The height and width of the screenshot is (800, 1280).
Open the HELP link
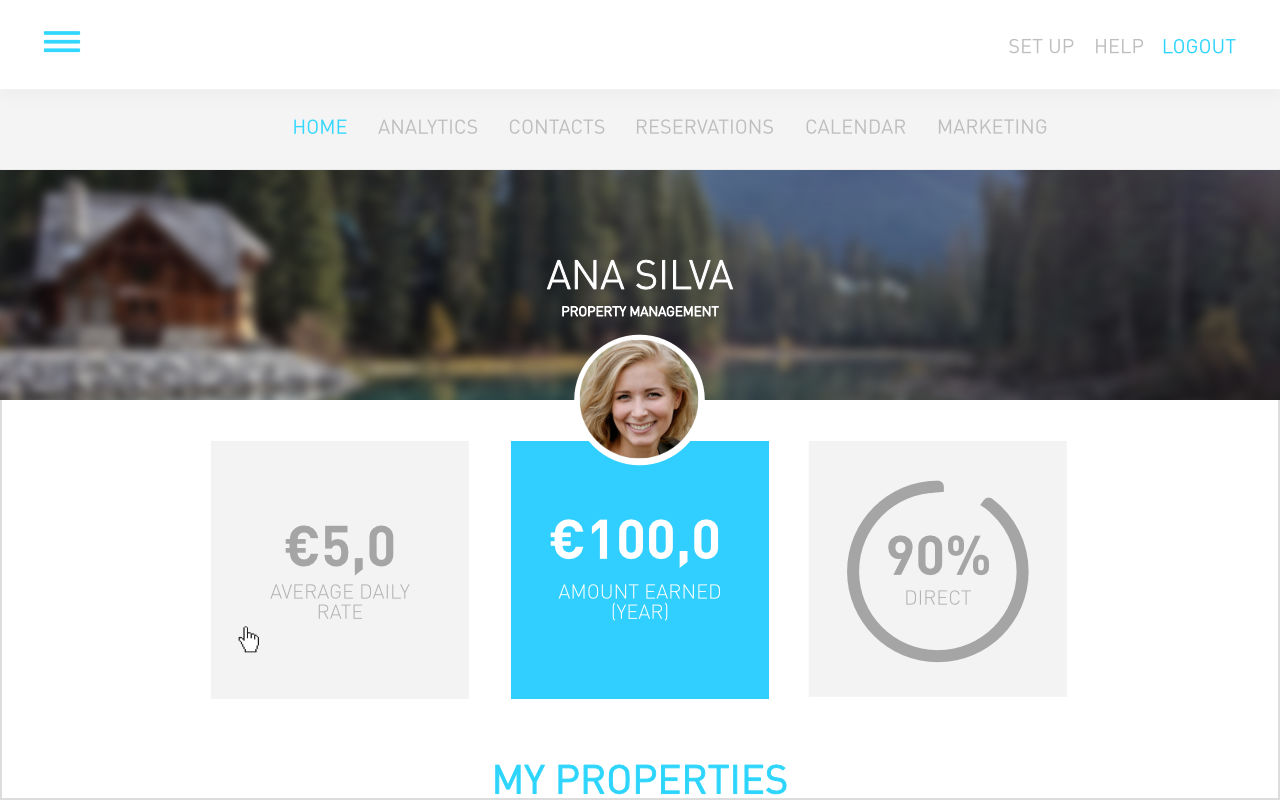pyautogui.click(x=1119, y=47)
